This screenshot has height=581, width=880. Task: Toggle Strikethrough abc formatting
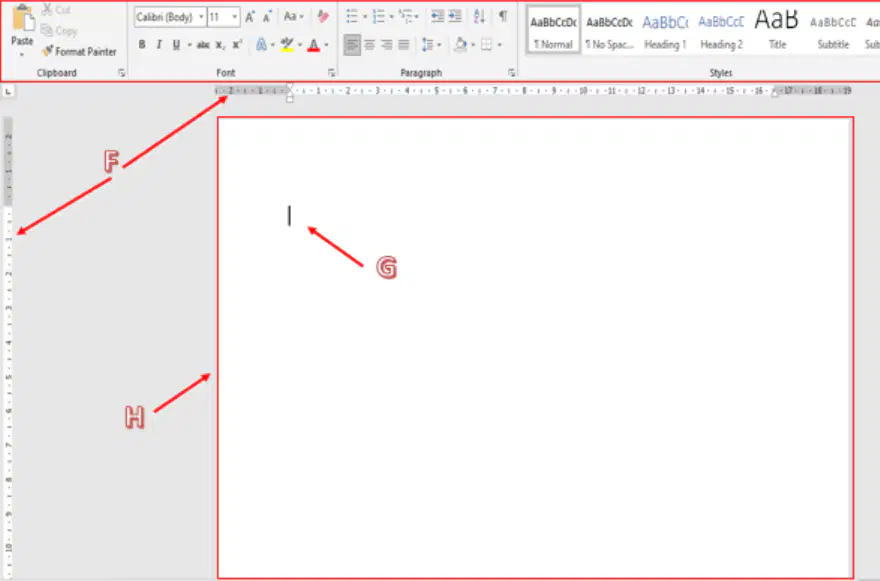coord(203,45)
